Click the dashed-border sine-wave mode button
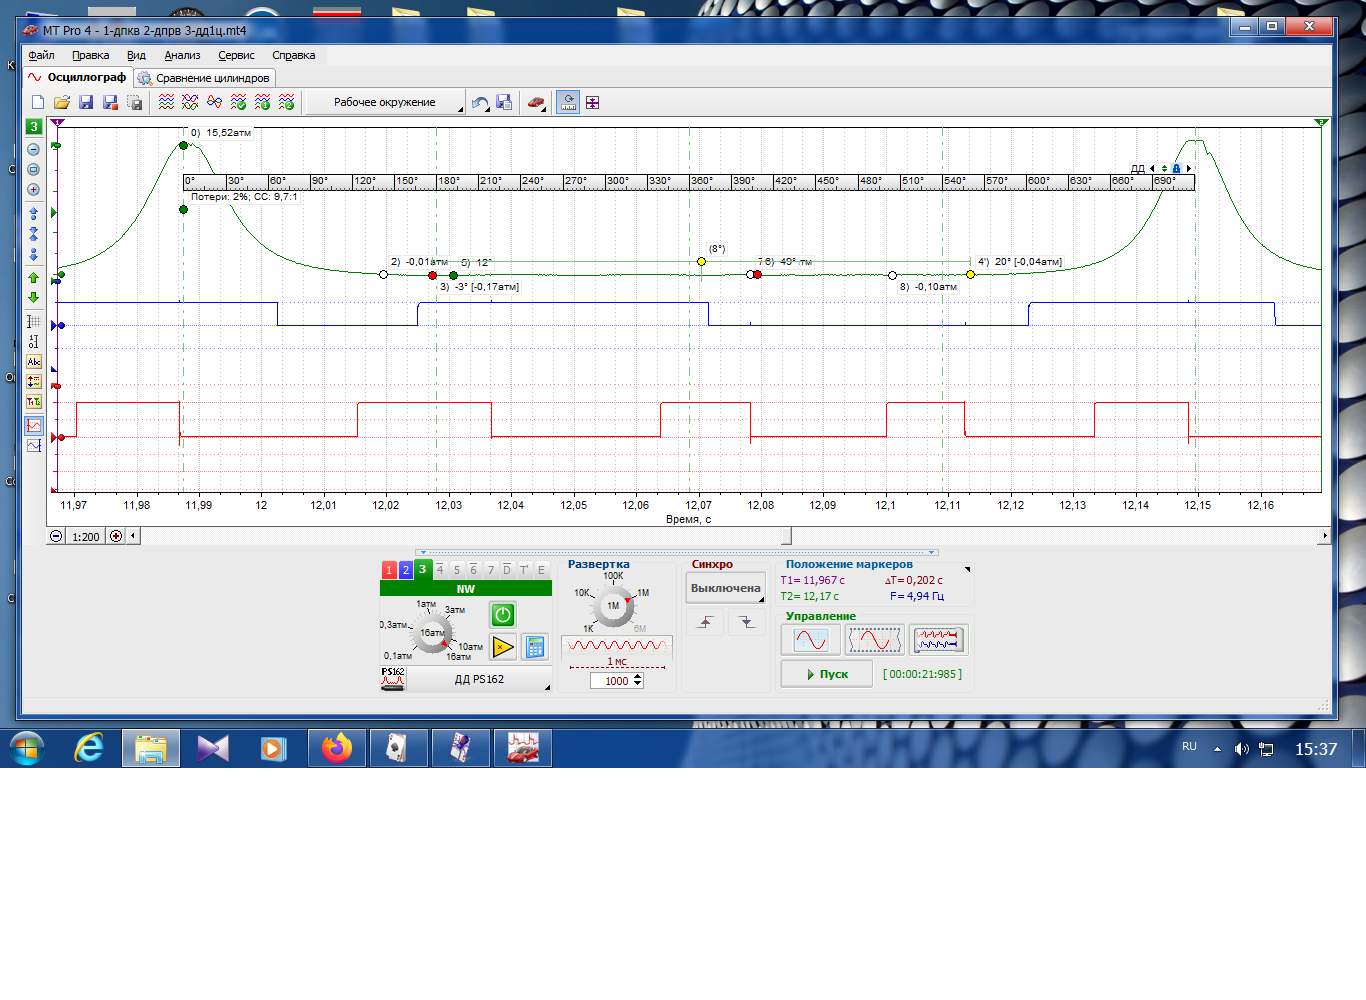 coord(875,640)
